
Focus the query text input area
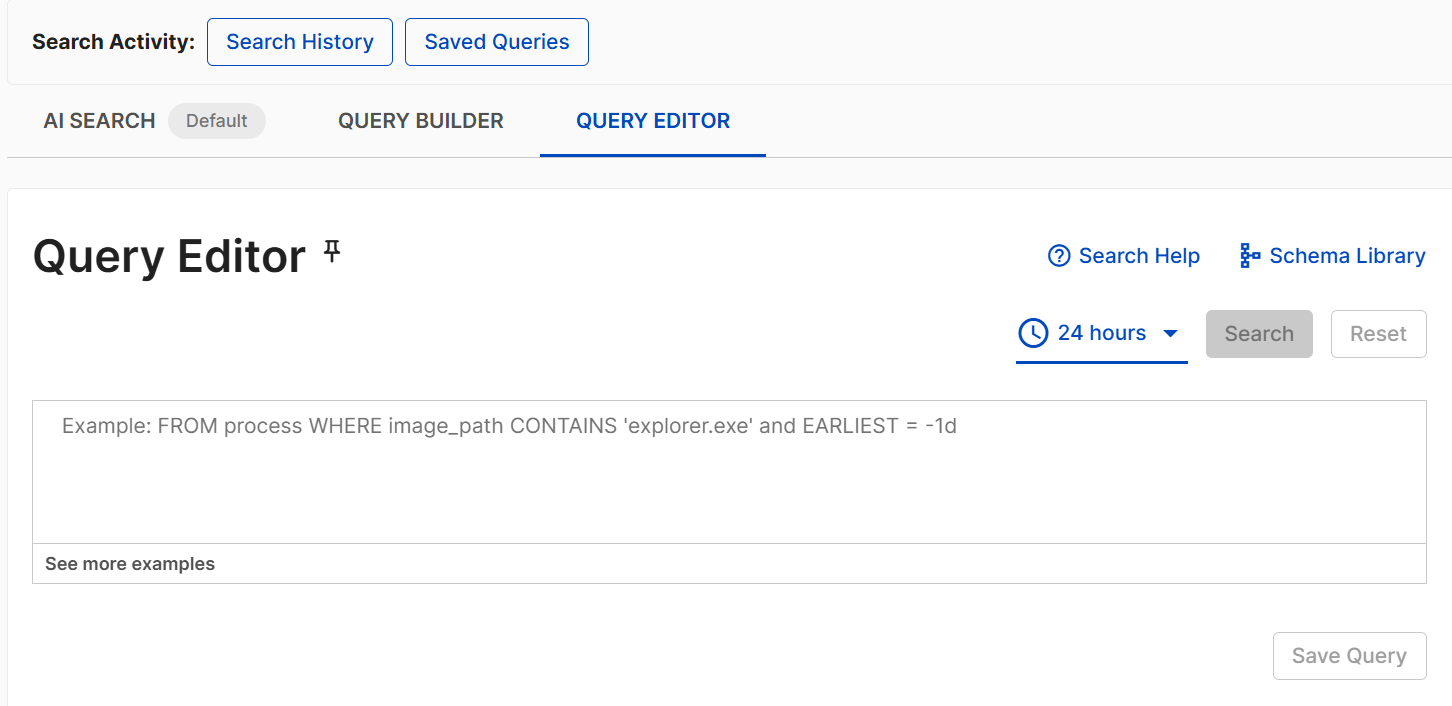coord(729,472)
